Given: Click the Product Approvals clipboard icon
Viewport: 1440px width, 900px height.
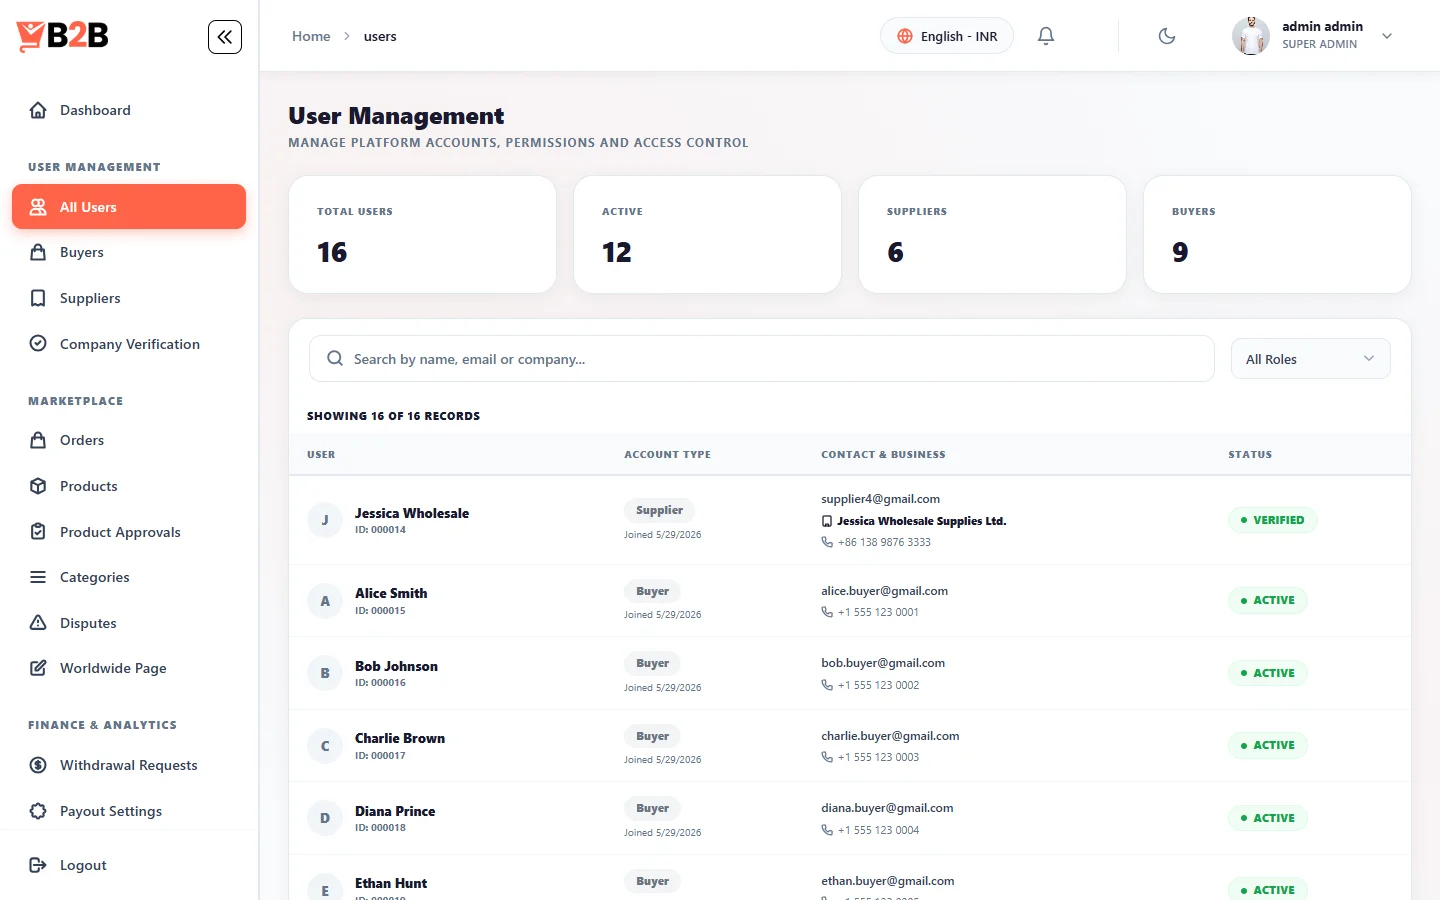Looking at the screenshot, I should point(38,532).
